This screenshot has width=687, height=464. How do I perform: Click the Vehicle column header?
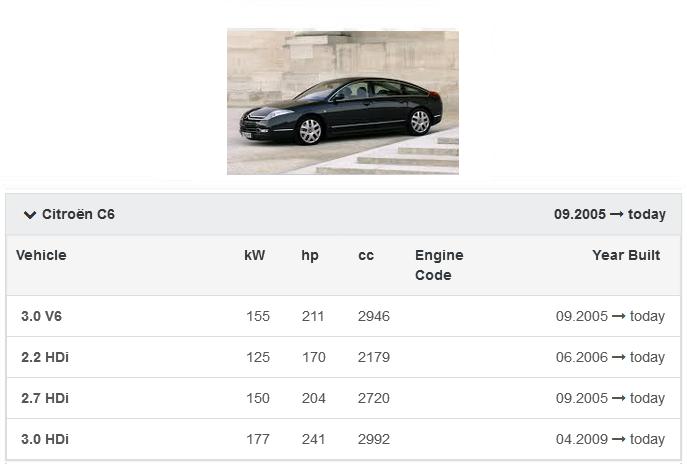(x=41, y=256)
